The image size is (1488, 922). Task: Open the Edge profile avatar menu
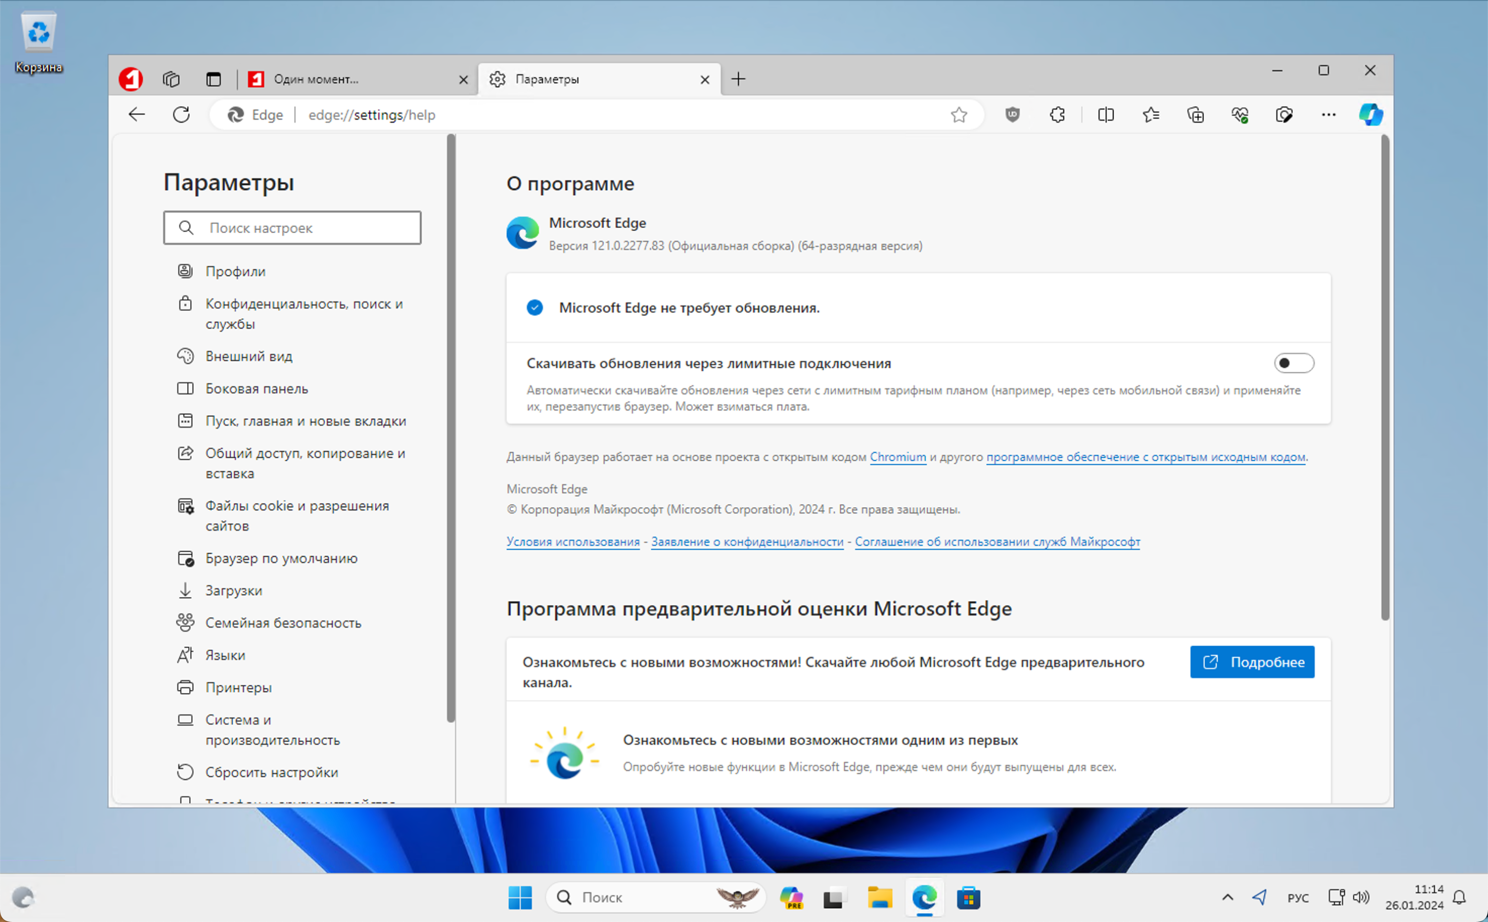click(x=131, y=79)
